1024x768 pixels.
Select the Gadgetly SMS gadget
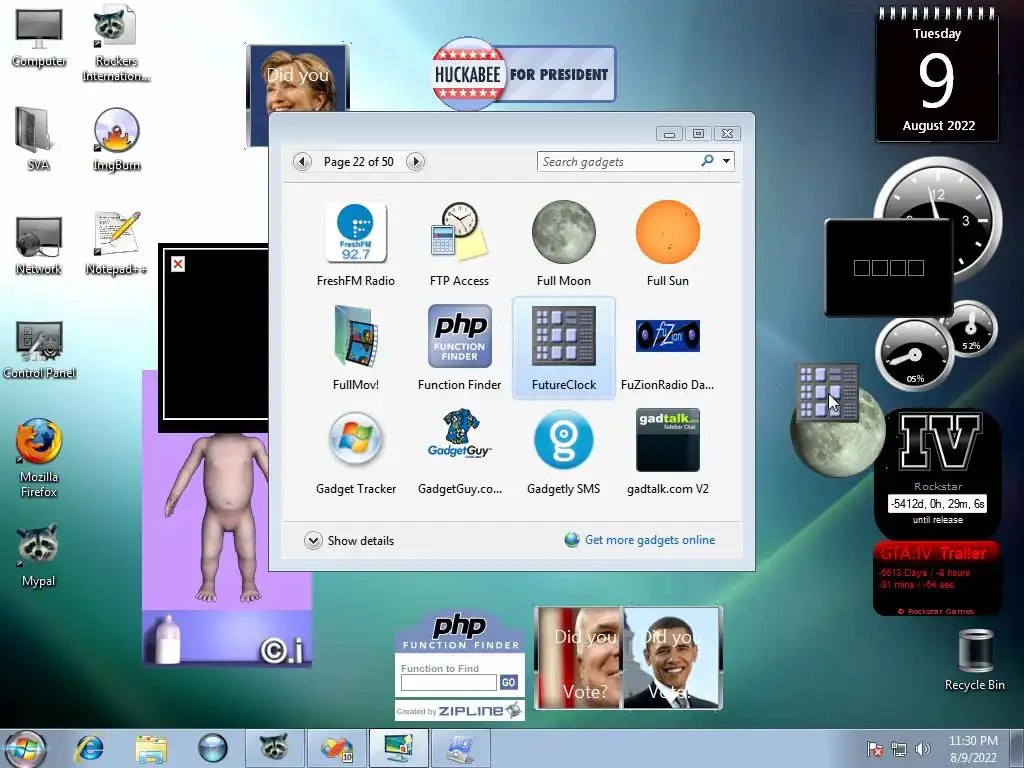tap(564, 452)
